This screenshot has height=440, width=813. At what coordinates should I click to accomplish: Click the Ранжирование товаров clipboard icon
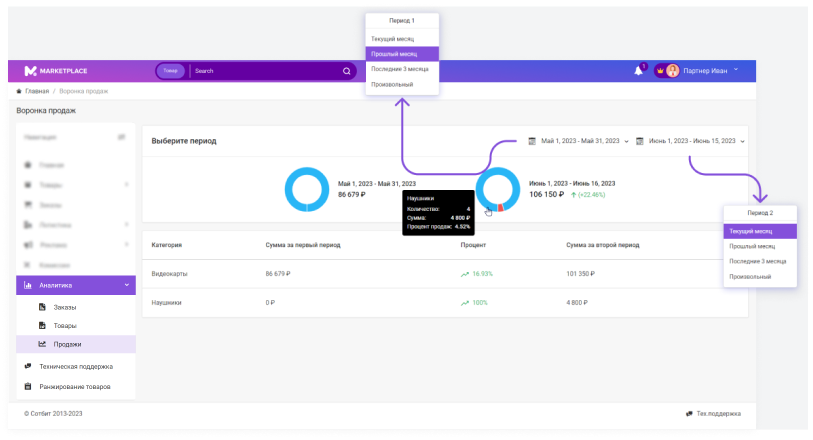tap(28, 386)
